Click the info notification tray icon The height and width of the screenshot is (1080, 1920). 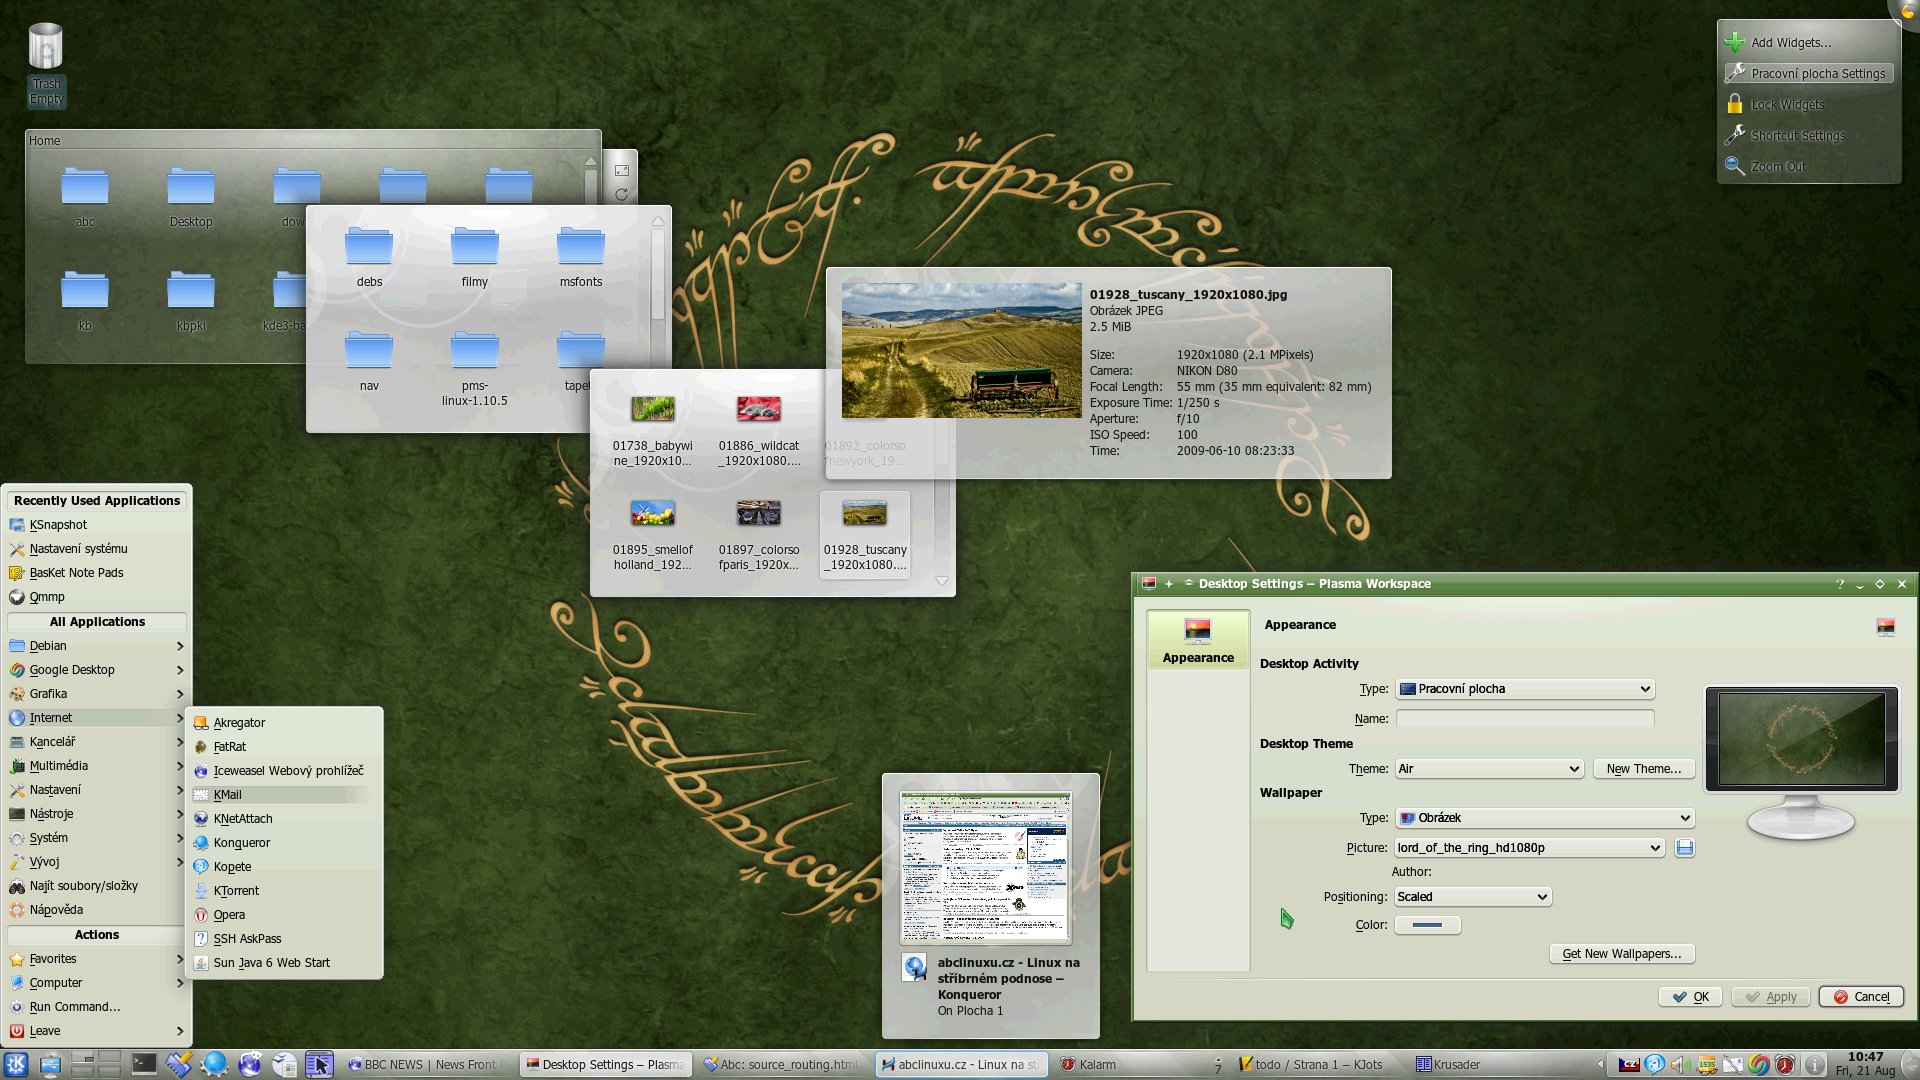pyautogui.click(x=1815, y=1065)
